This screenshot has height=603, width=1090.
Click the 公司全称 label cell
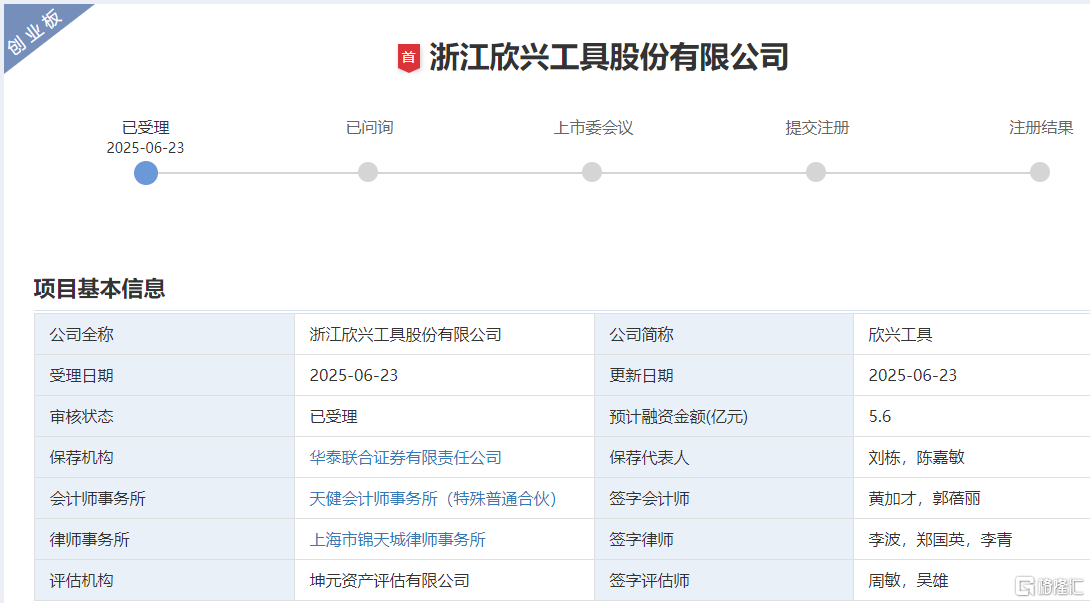(165, 335)
